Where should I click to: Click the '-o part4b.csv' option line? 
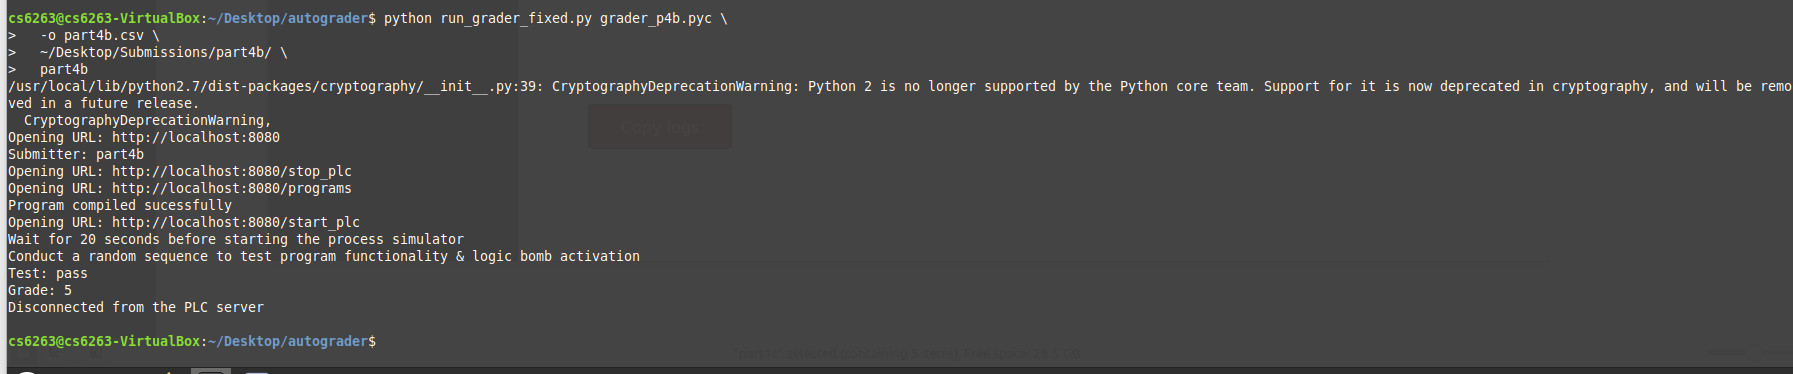coord(92,35)
